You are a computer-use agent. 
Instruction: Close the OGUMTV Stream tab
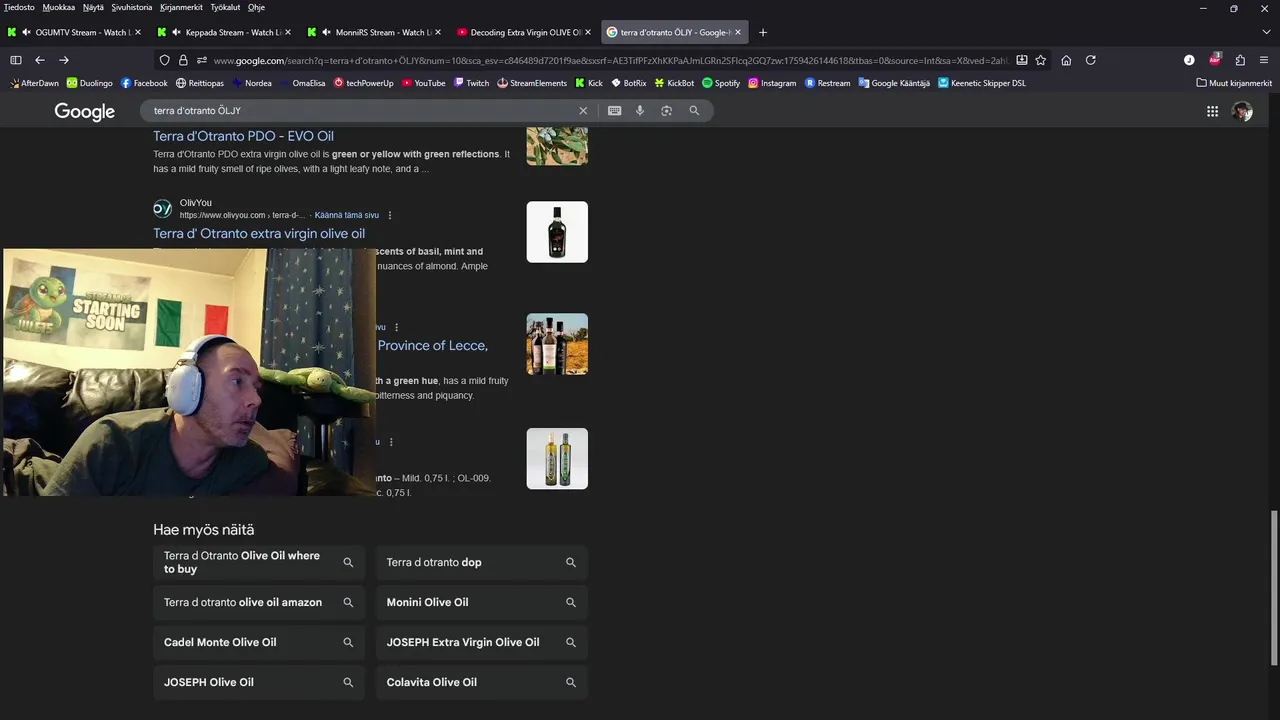[137, 32]
